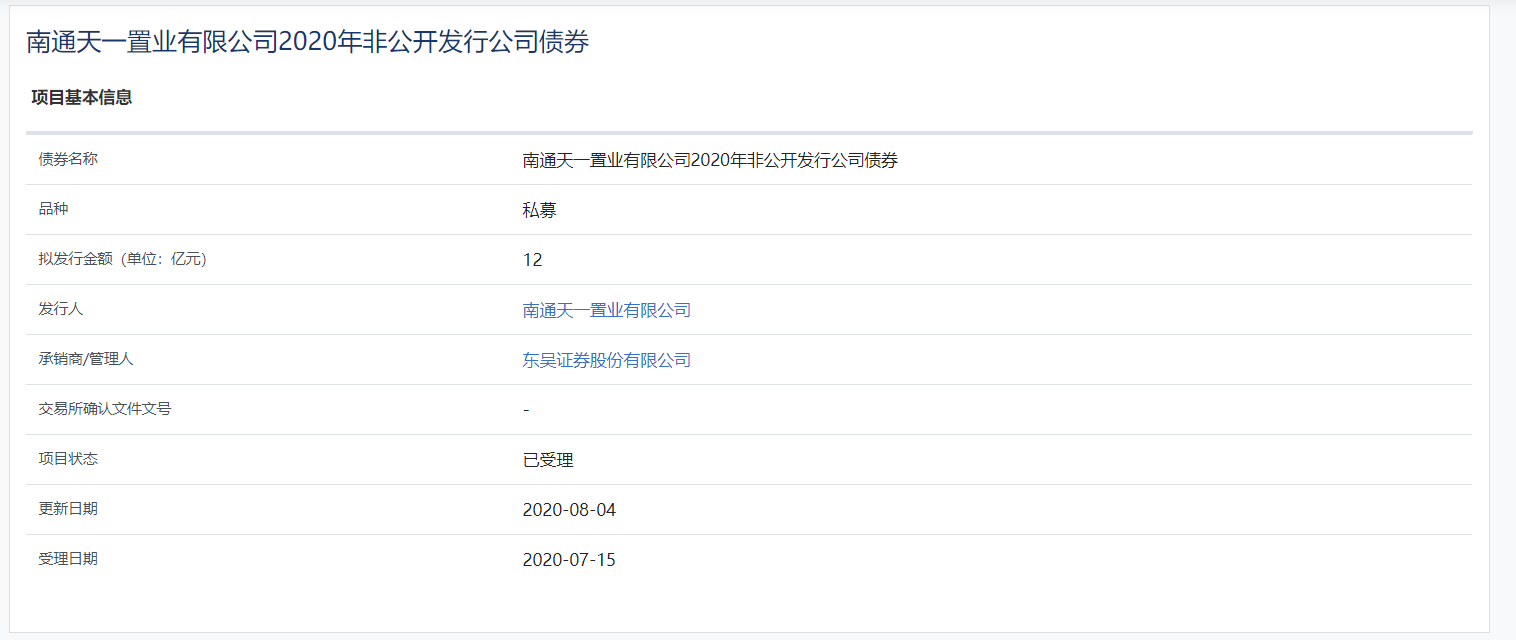Click the acceptance date 2020-07-15
Screen dimensions: 1516x640
coord(569,560)
